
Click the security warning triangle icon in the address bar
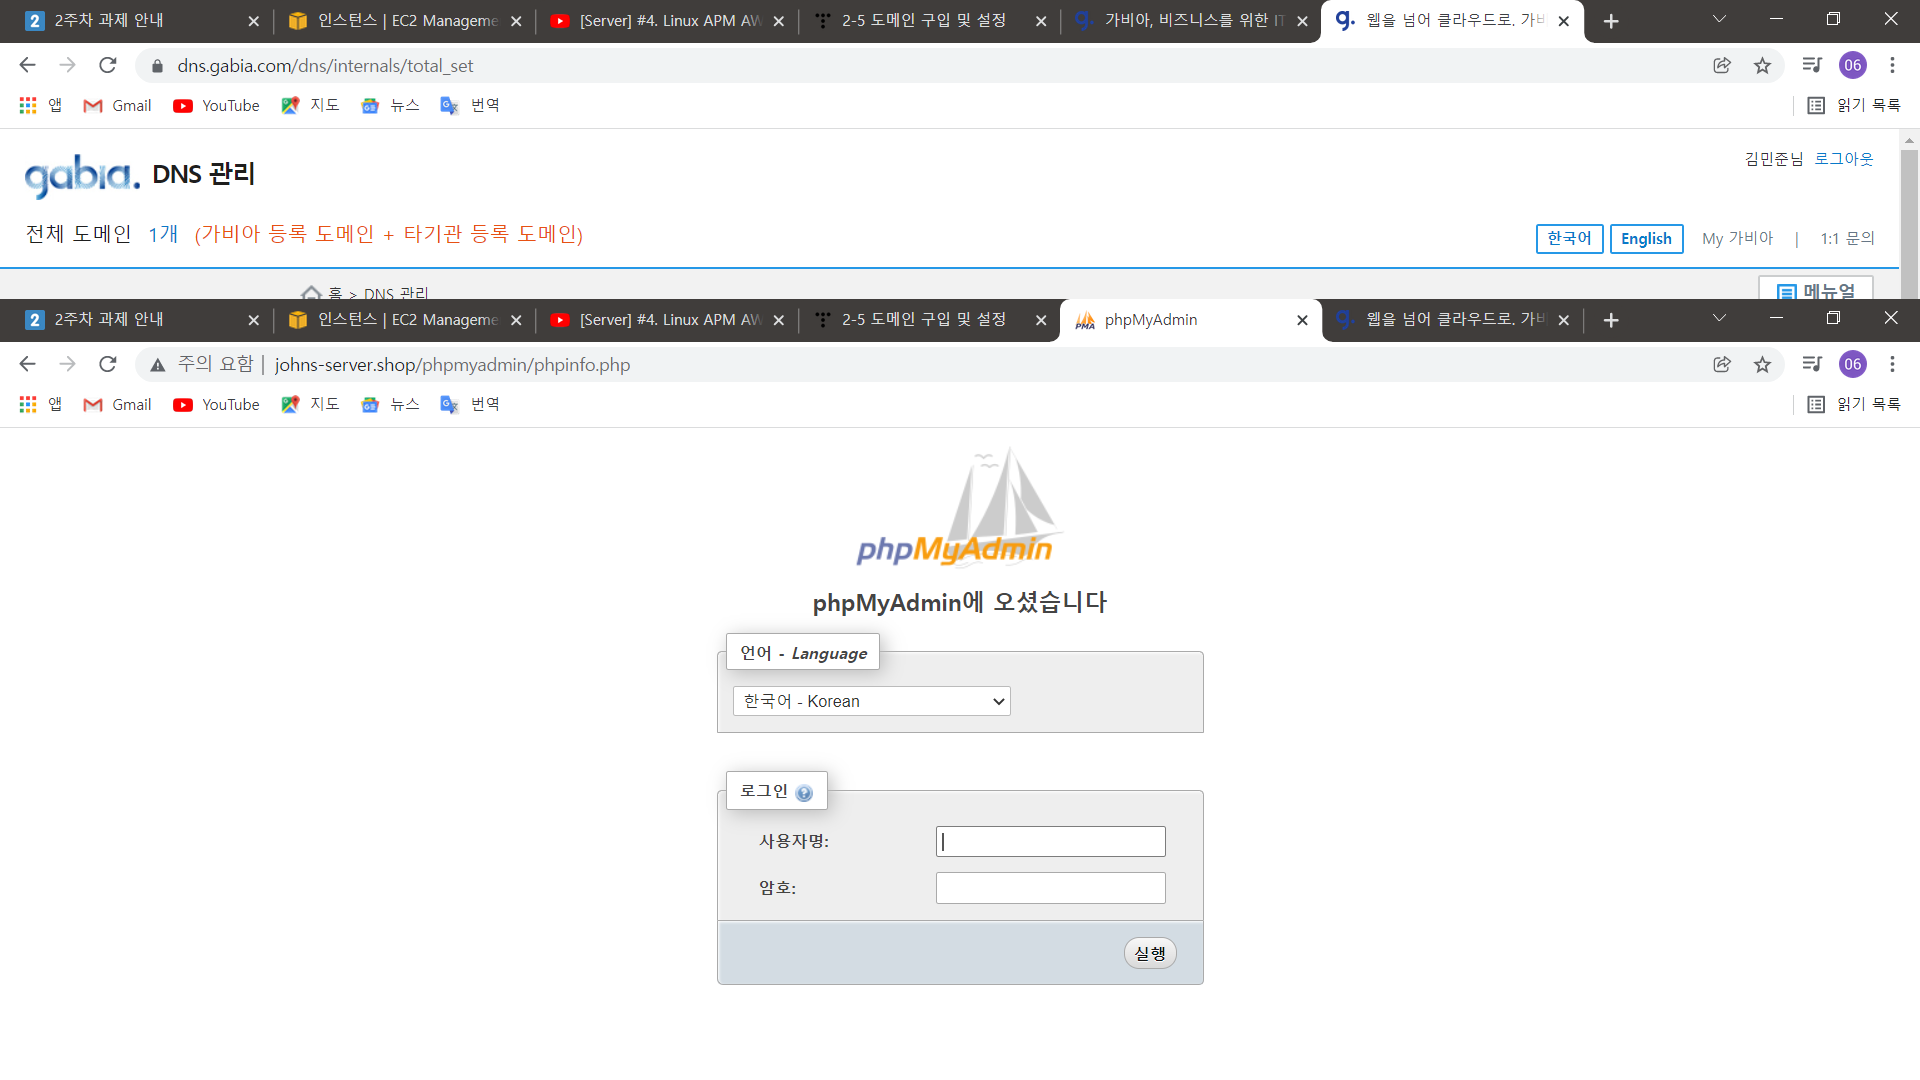[158, 365]
